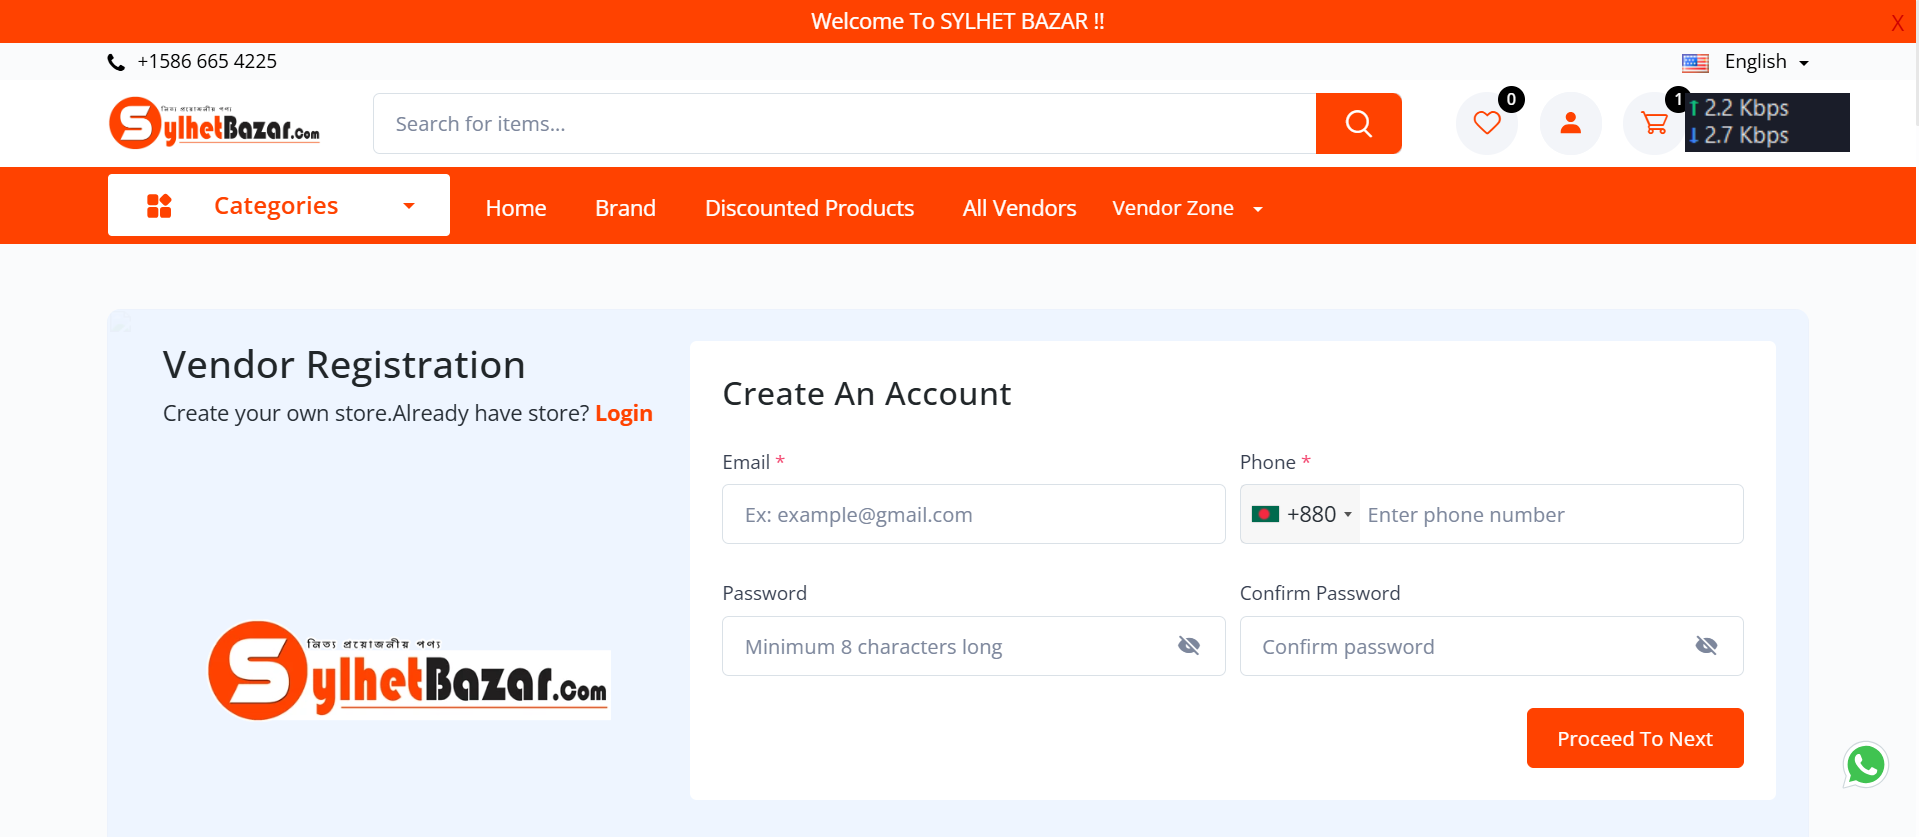Viewport: 1919px width, 837px height.
Task: Focus the Email input field
Action: (x=974, y=514)
